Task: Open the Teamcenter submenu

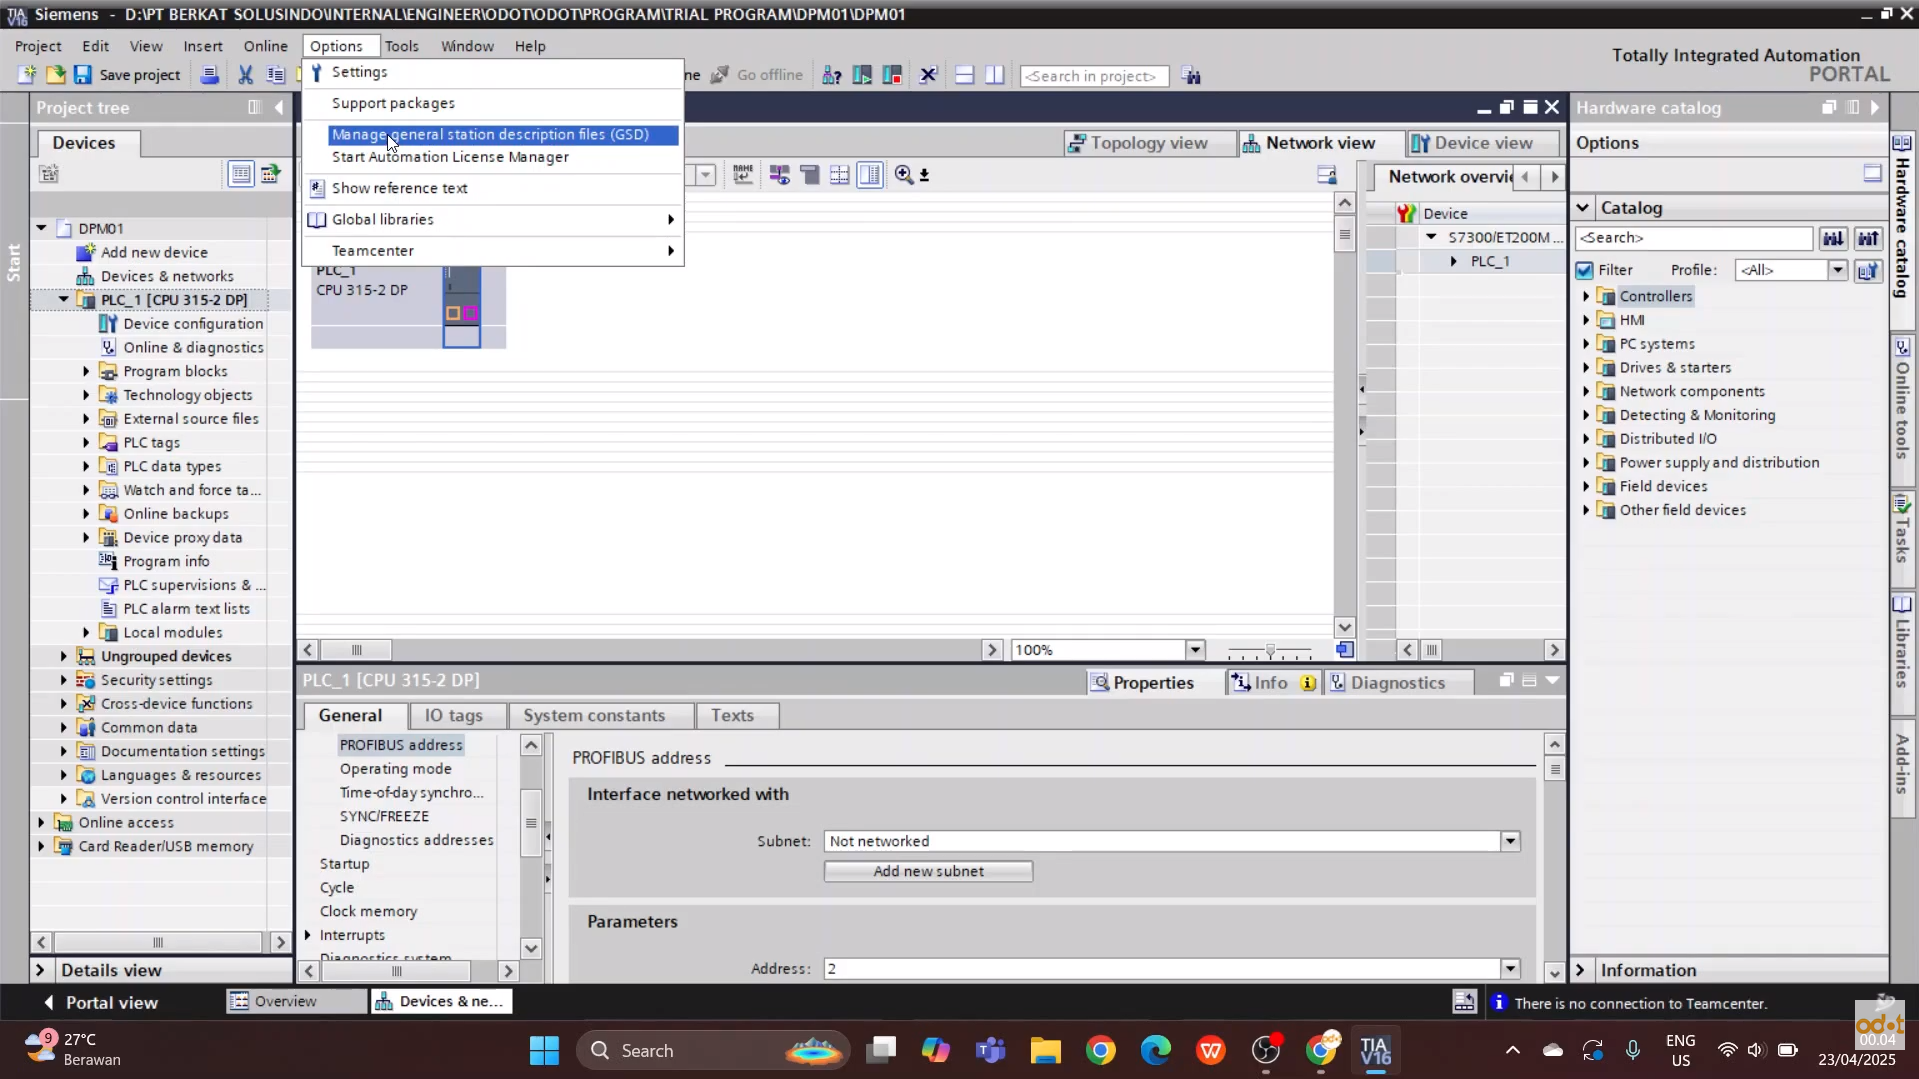Action: click(493, 251)
